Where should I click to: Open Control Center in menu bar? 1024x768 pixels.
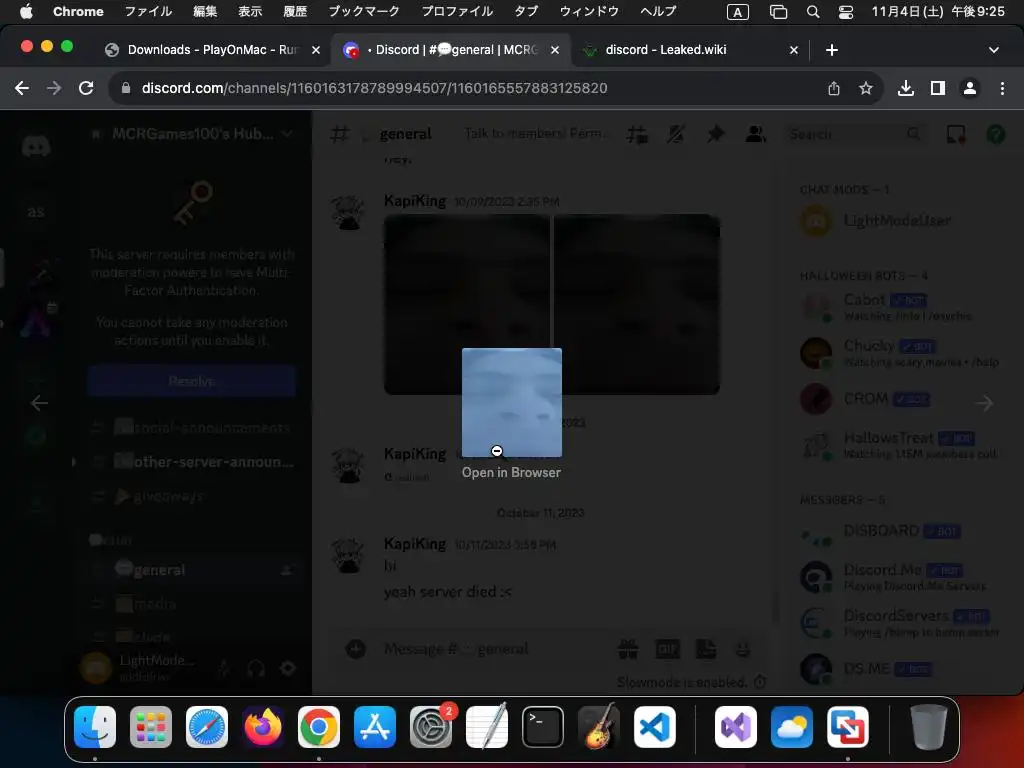click(x=846, y=12)
